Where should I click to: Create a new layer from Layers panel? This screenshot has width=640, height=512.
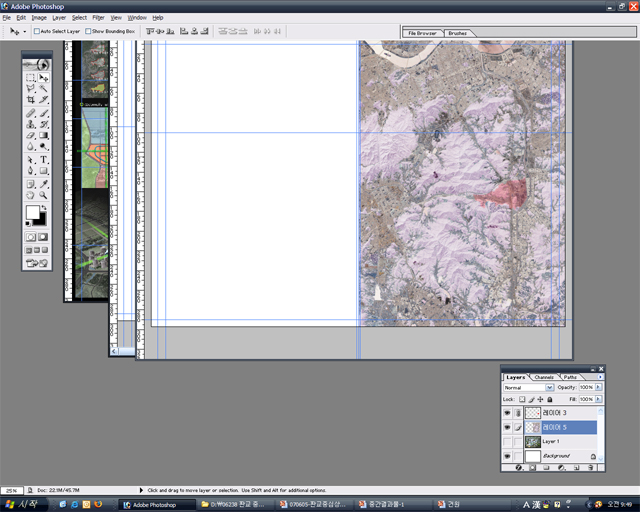[x=577, y=467]
